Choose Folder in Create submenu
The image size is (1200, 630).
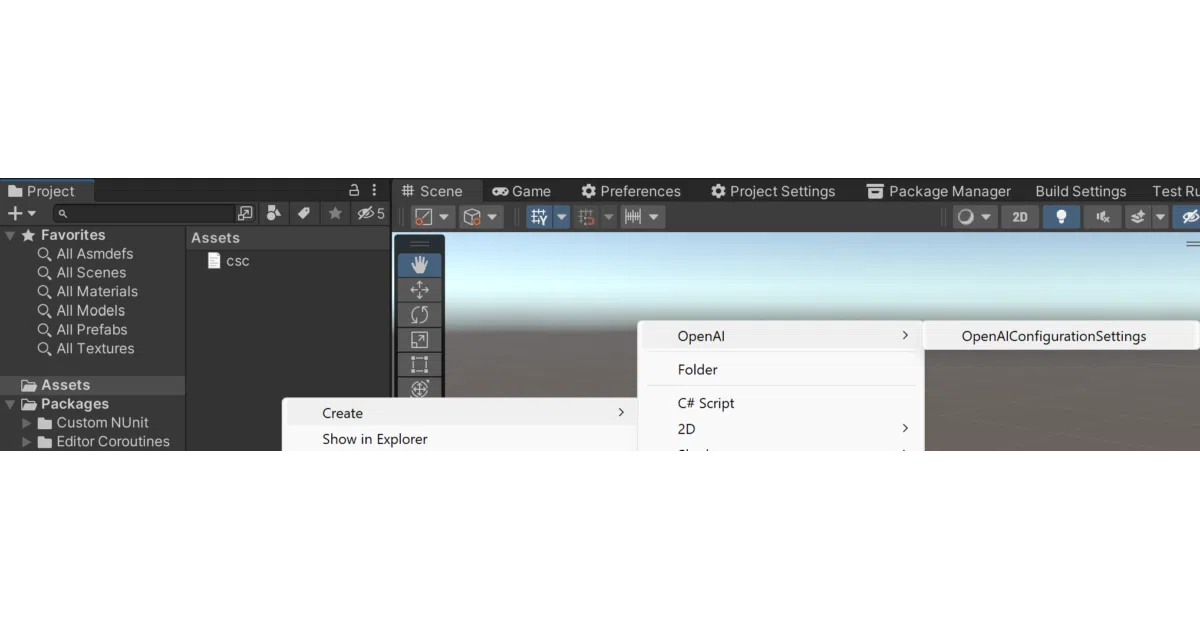780,370
